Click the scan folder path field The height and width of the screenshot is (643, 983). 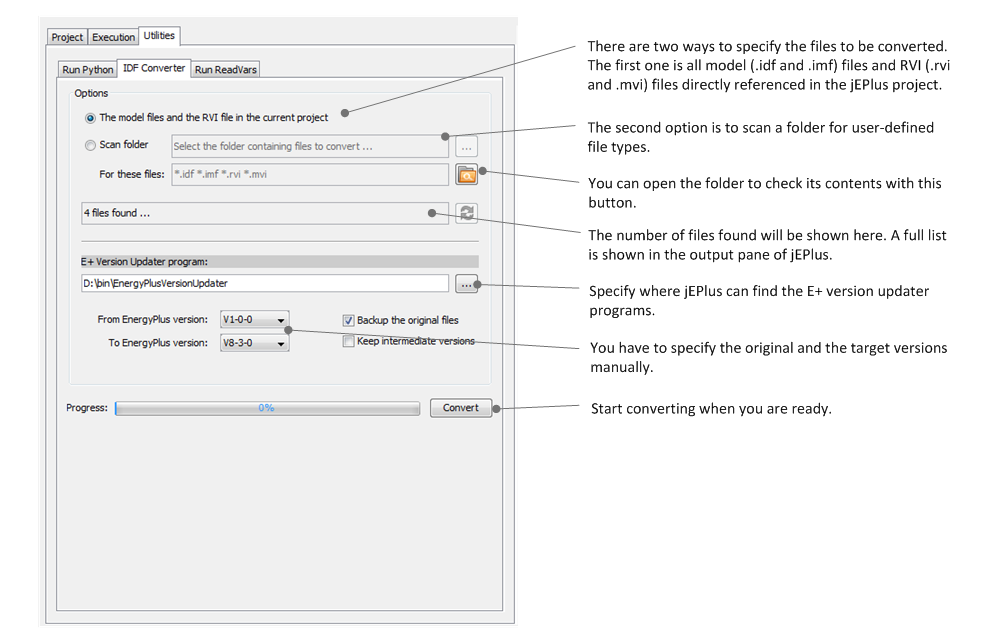click(310, 147)
